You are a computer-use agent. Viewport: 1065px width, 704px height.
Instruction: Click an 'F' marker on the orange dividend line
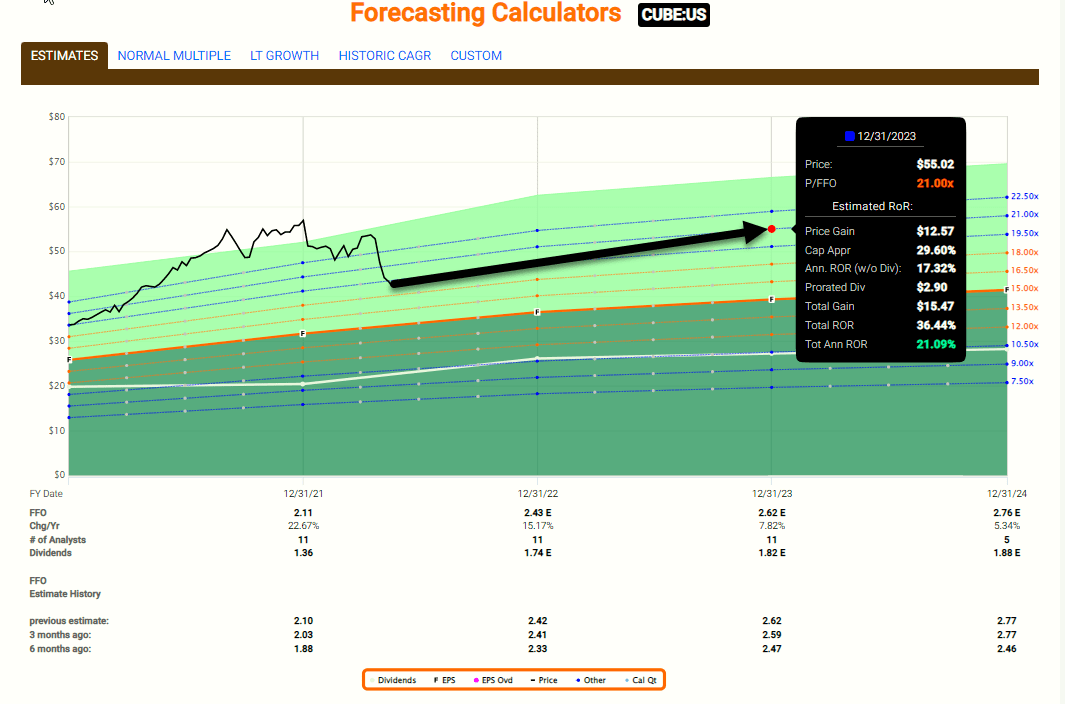click(x=539, y=311)
